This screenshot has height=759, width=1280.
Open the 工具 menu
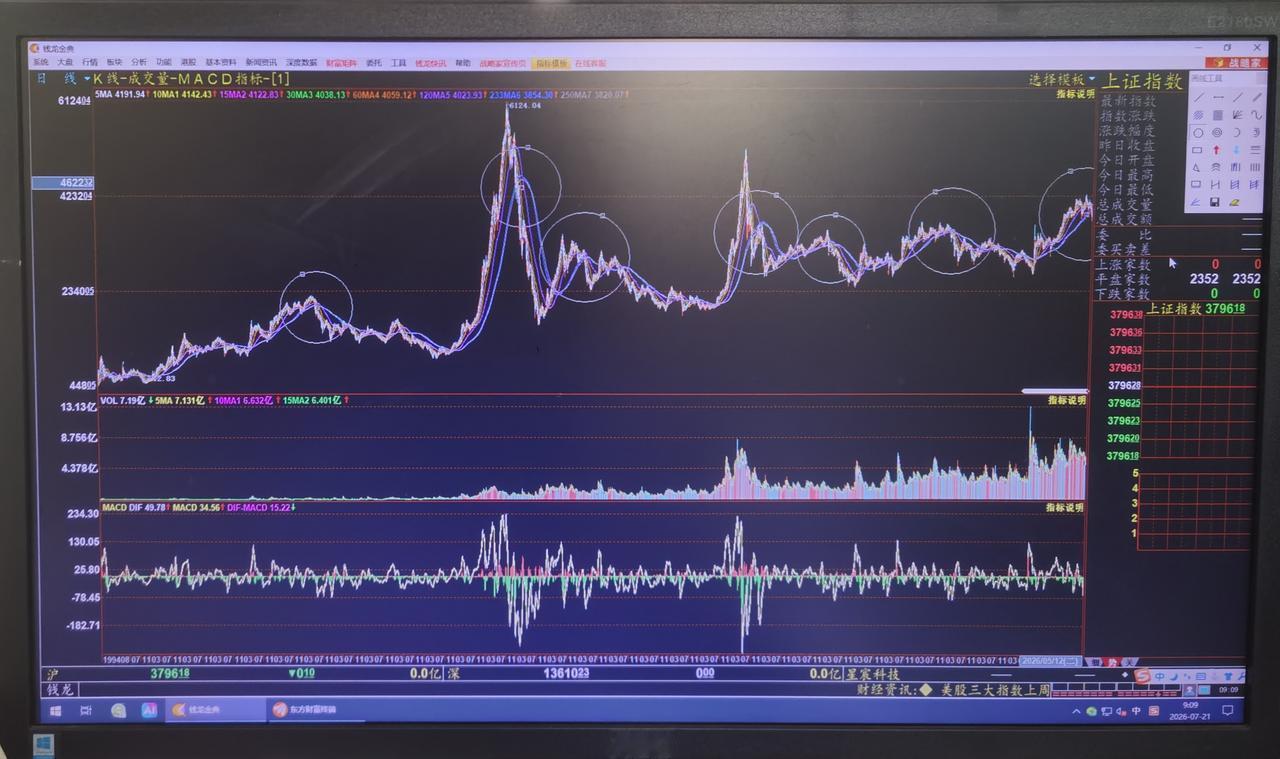tap(398, 62)
